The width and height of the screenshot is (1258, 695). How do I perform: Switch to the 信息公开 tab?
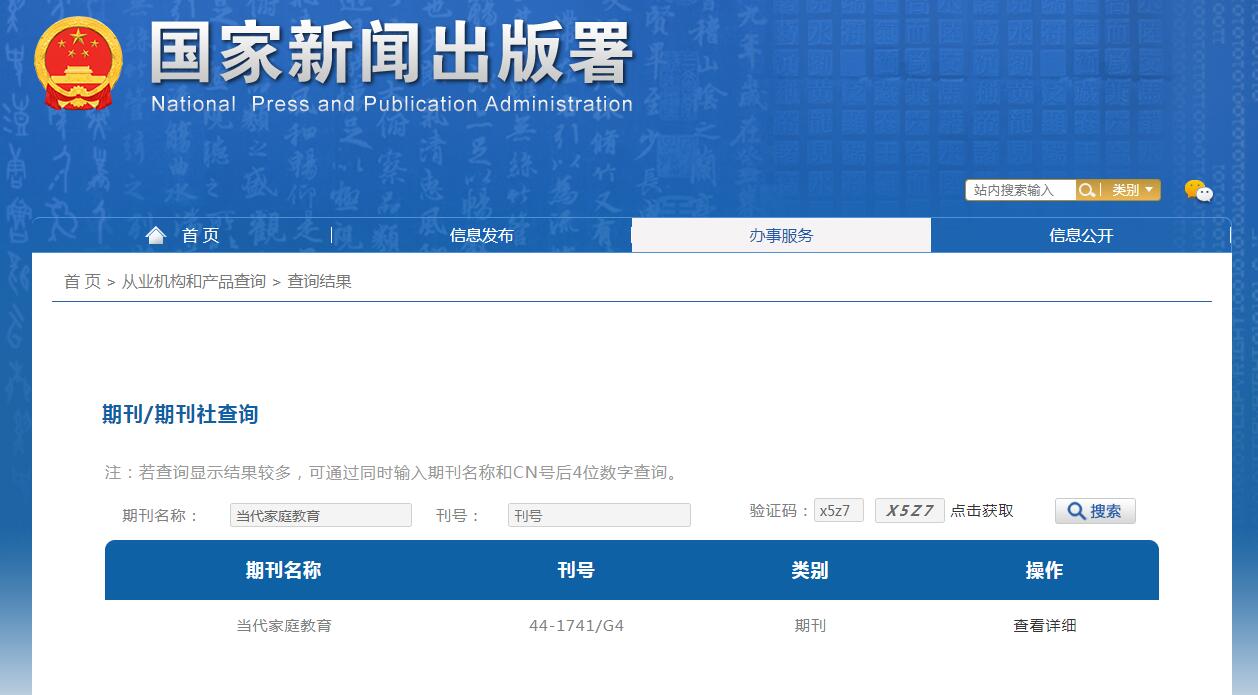tap(1081, 234)
